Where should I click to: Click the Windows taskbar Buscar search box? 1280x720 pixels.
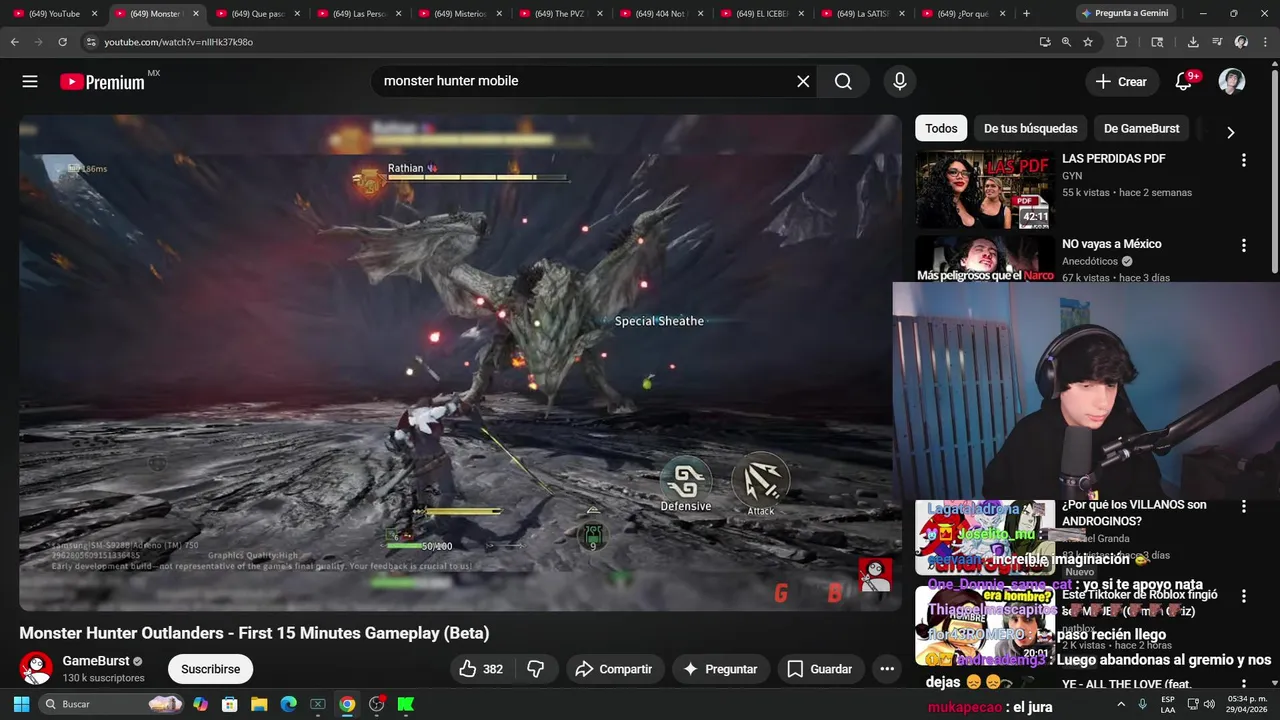tap(110, 704)
